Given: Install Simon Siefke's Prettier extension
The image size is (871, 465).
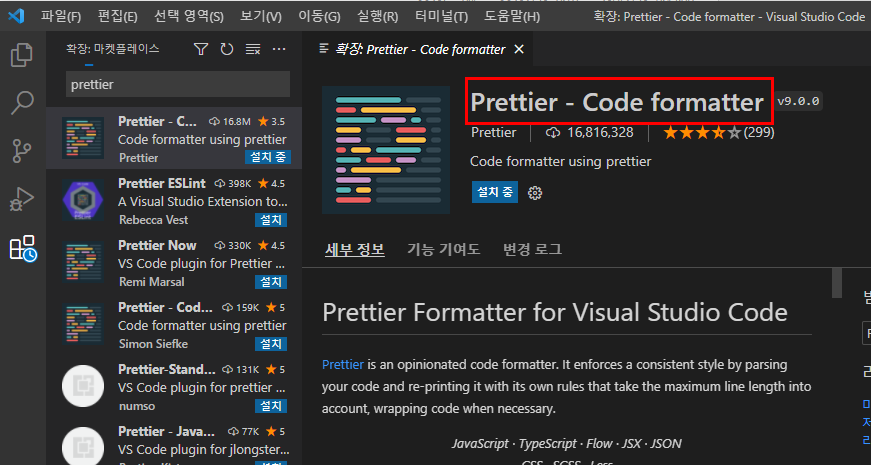Looking at the screenshot, I should (271, 344).
